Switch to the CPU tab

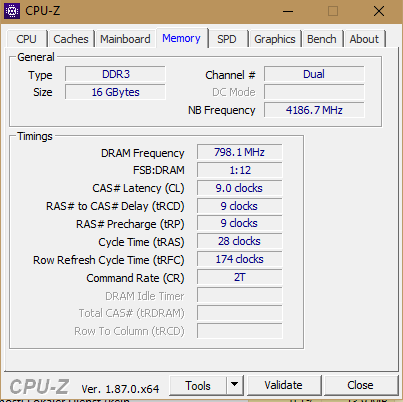[x=26, y=39]
